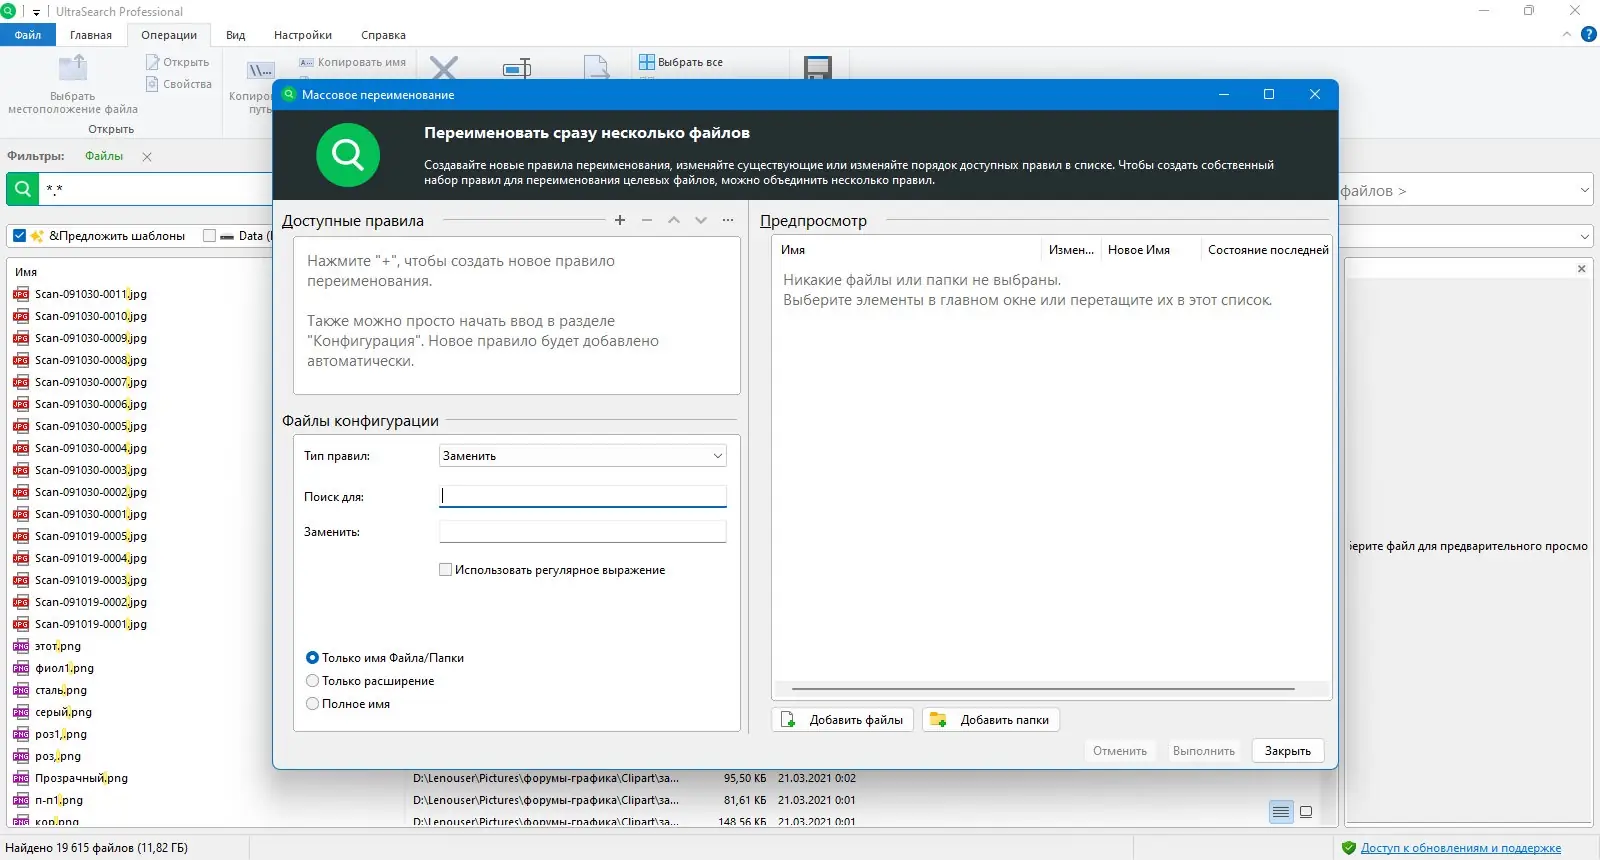Expand the файлов search dropdown in the main window
Image resolution: width=1600 pixels, height=860 pixels.
point(1585,190)
